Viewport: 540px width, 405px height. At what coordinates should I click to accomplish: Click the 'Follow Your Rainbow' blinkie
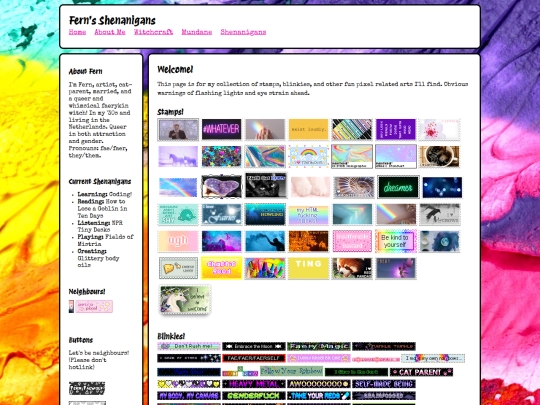coord(291,371)
